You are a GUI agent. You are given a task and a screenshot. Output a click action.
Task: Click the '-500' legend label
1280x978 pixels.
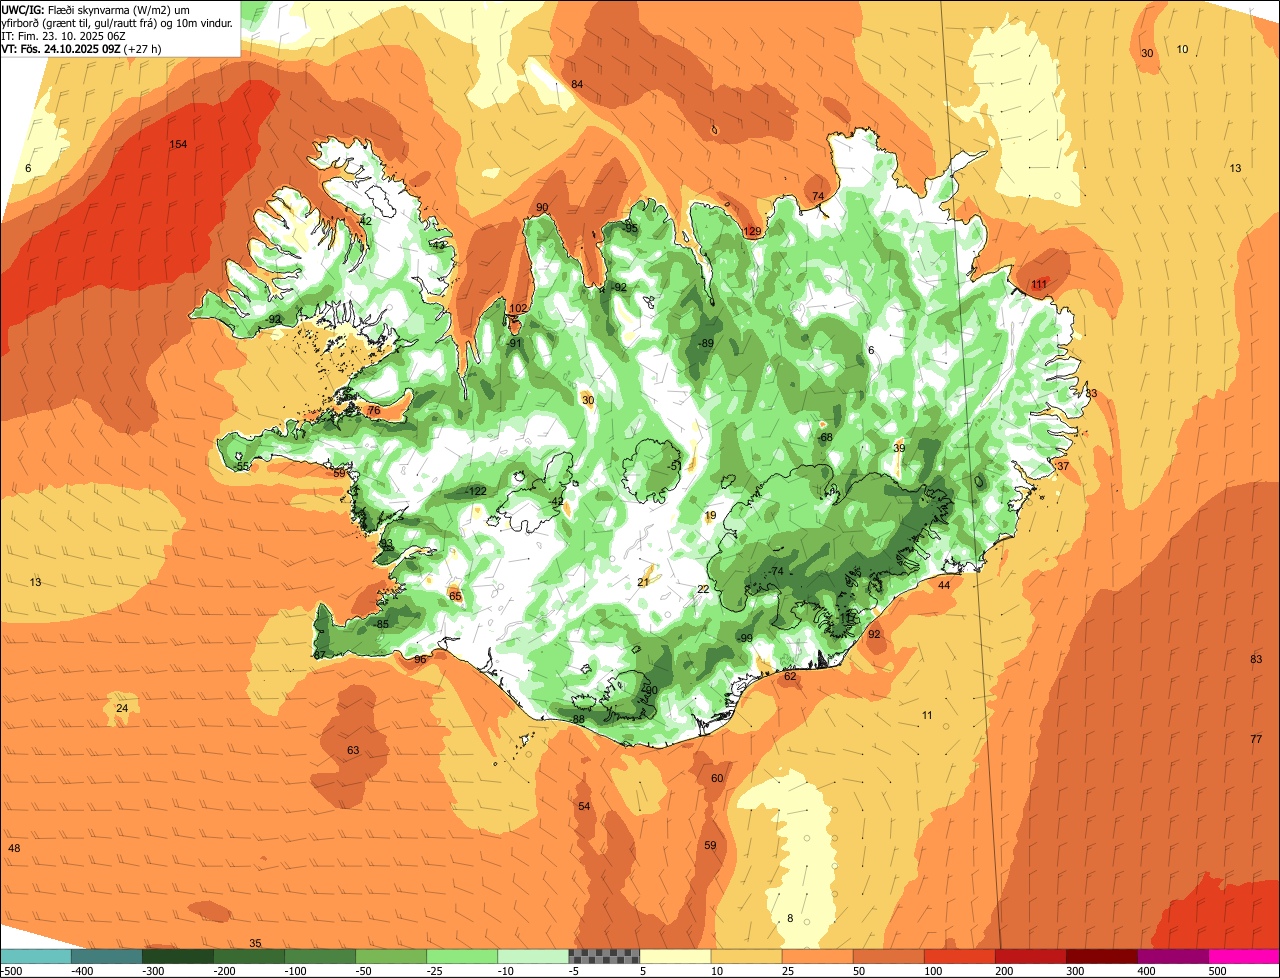11,970
